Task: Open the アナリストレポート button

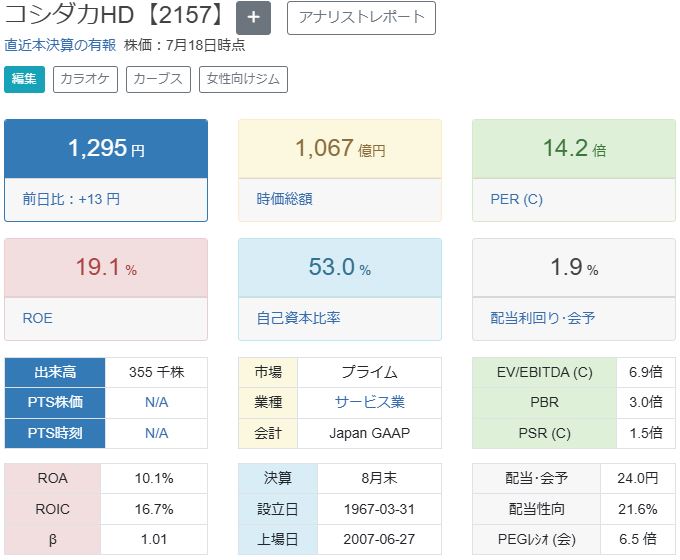Action: point(361,18)
